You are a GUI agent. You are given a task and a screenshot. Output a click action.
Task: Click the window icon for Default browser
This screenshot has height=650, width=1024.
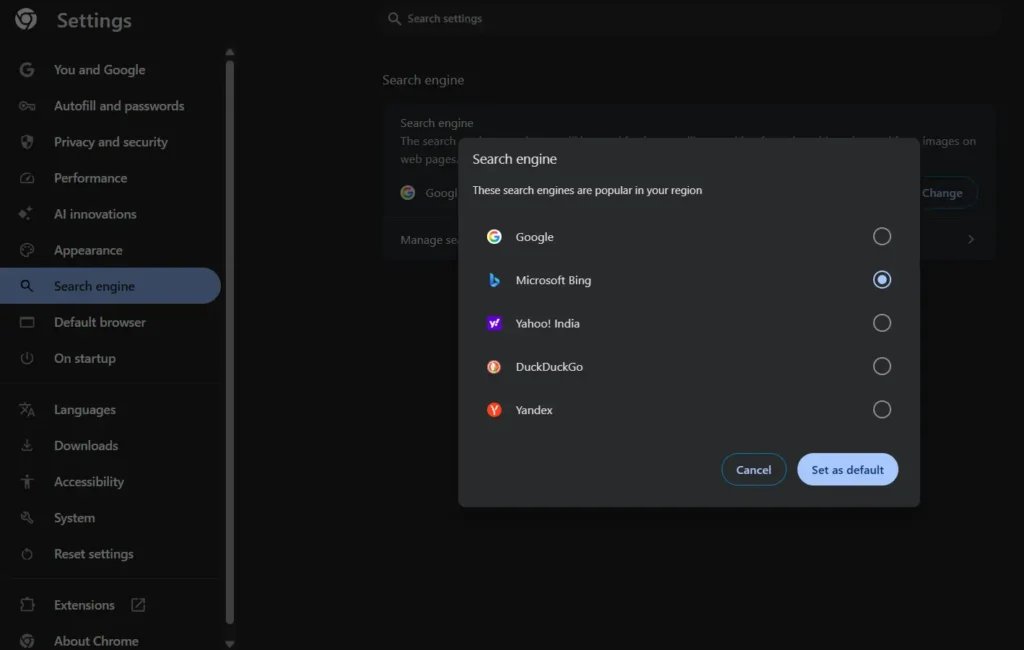click(27, 321)
